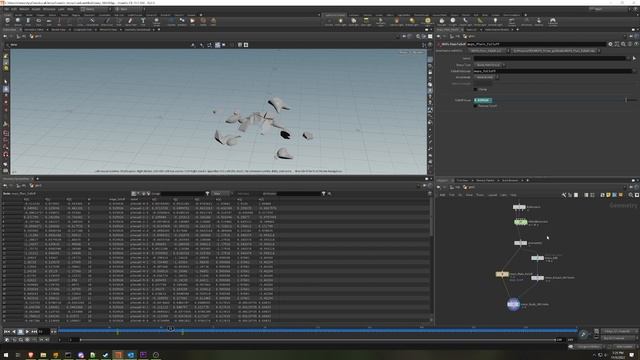Viewport: 640px width, 360px height.
Task: Show node info in parameter pane
Action: 630,44
